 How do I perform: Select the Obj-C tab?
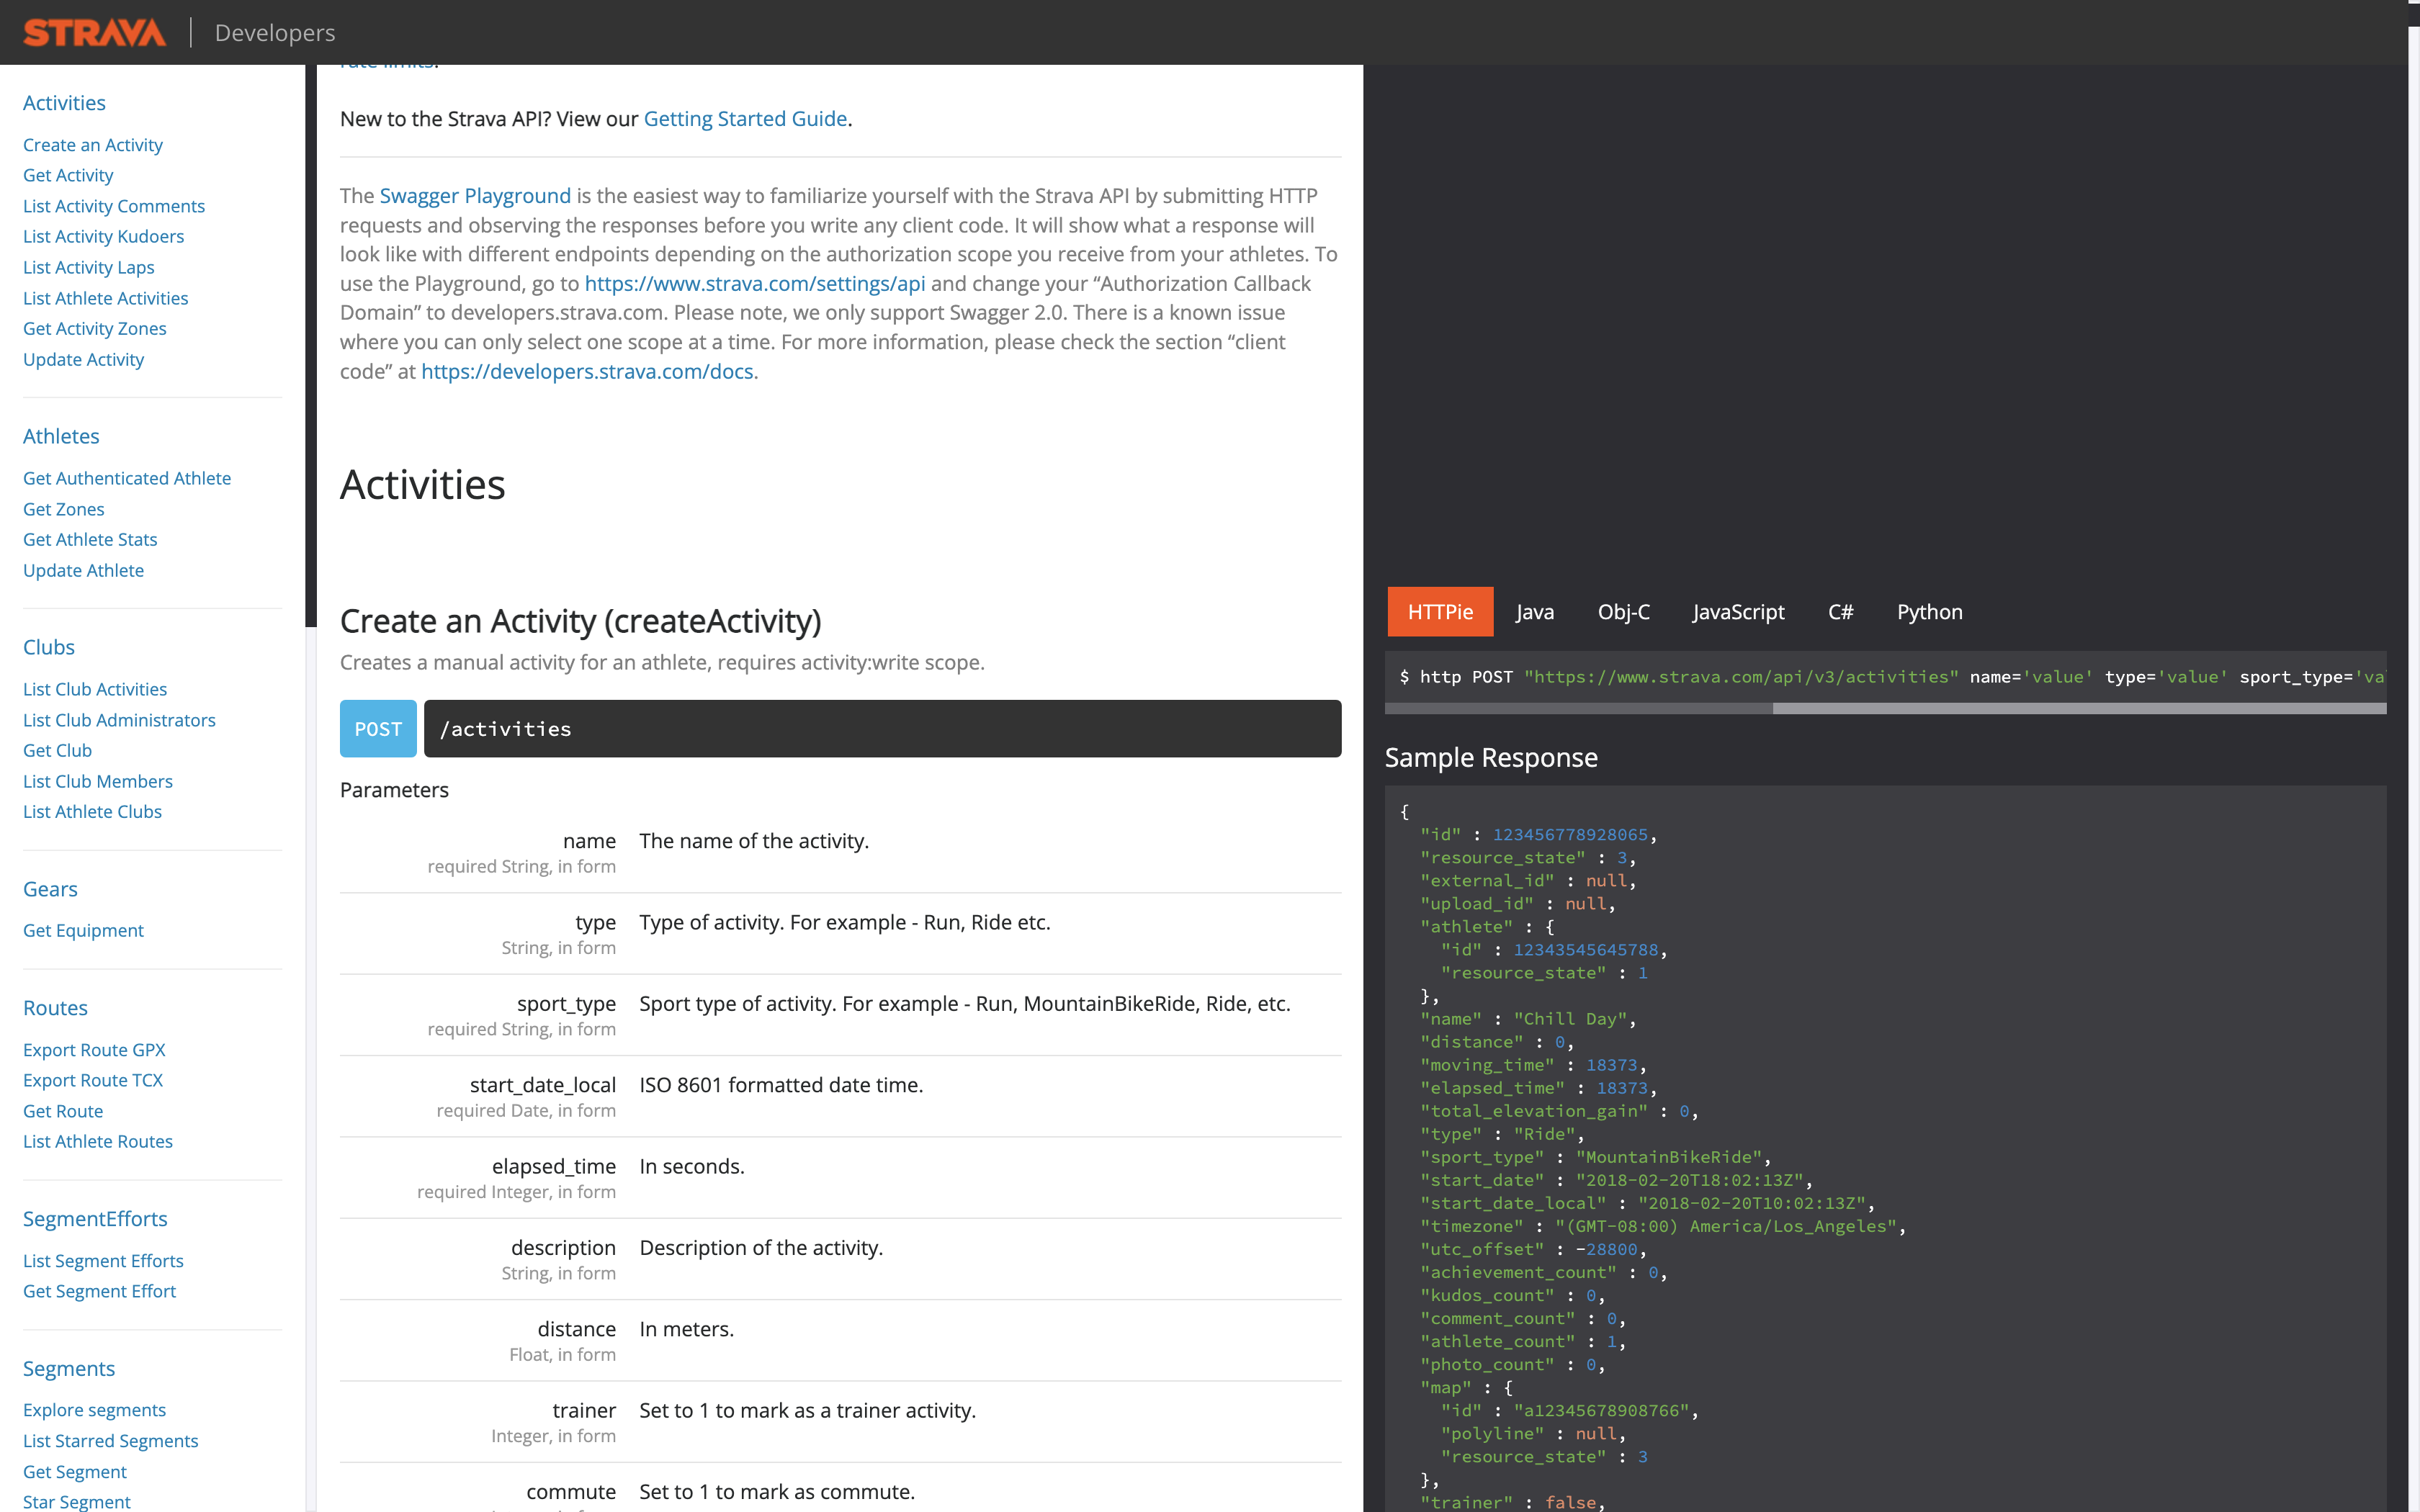1623,611
